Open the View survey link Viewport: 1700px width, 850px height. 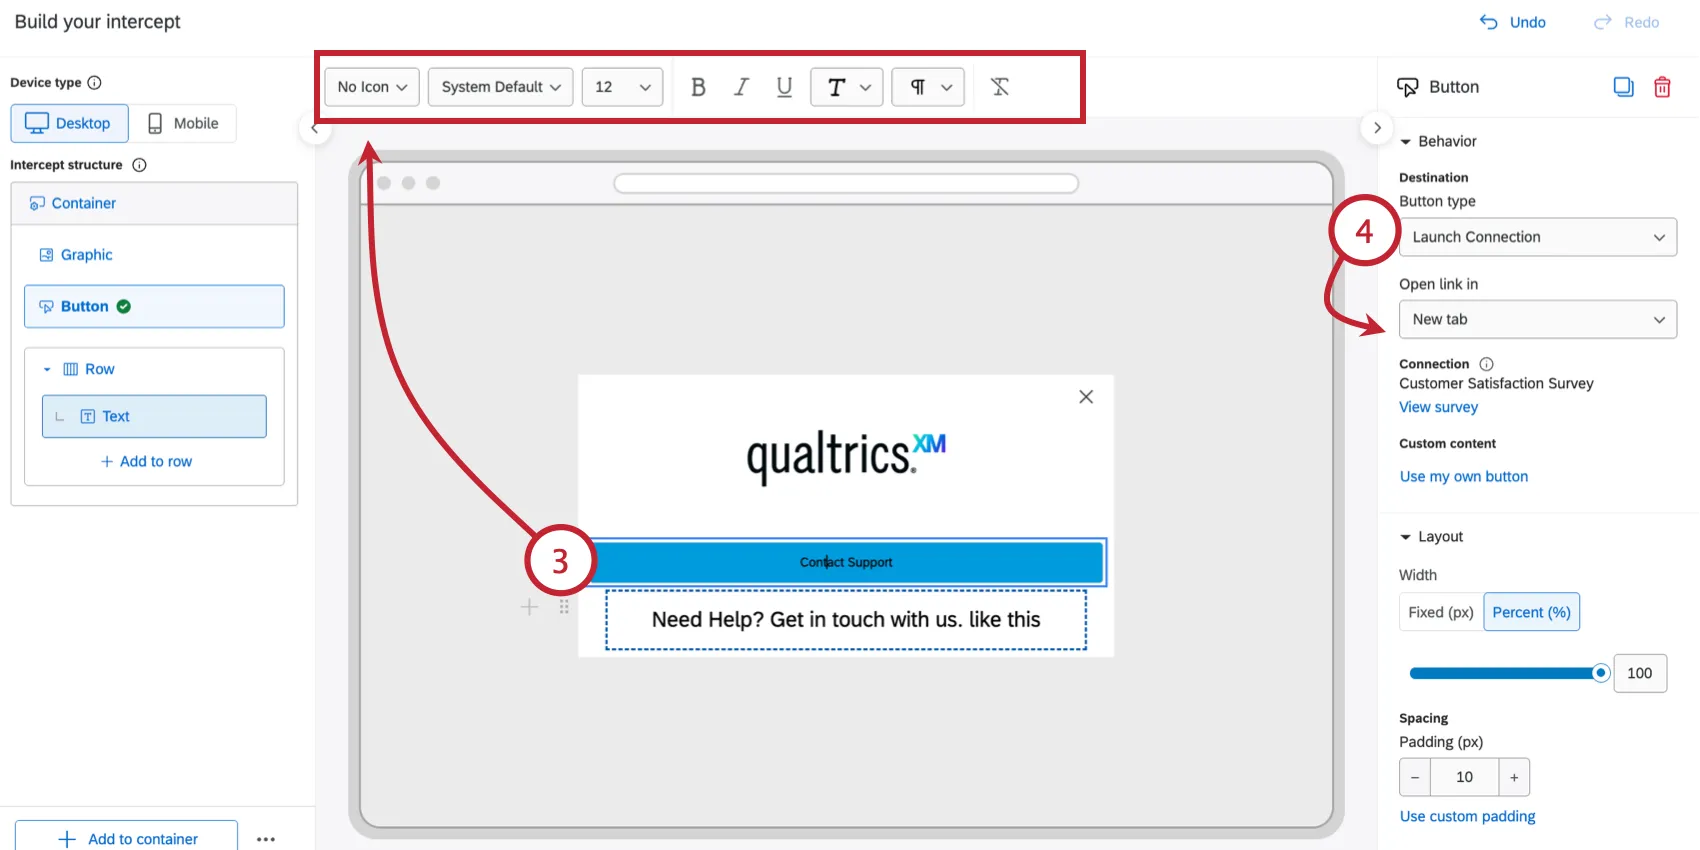pyautogui.click(x=1438, y=407)
